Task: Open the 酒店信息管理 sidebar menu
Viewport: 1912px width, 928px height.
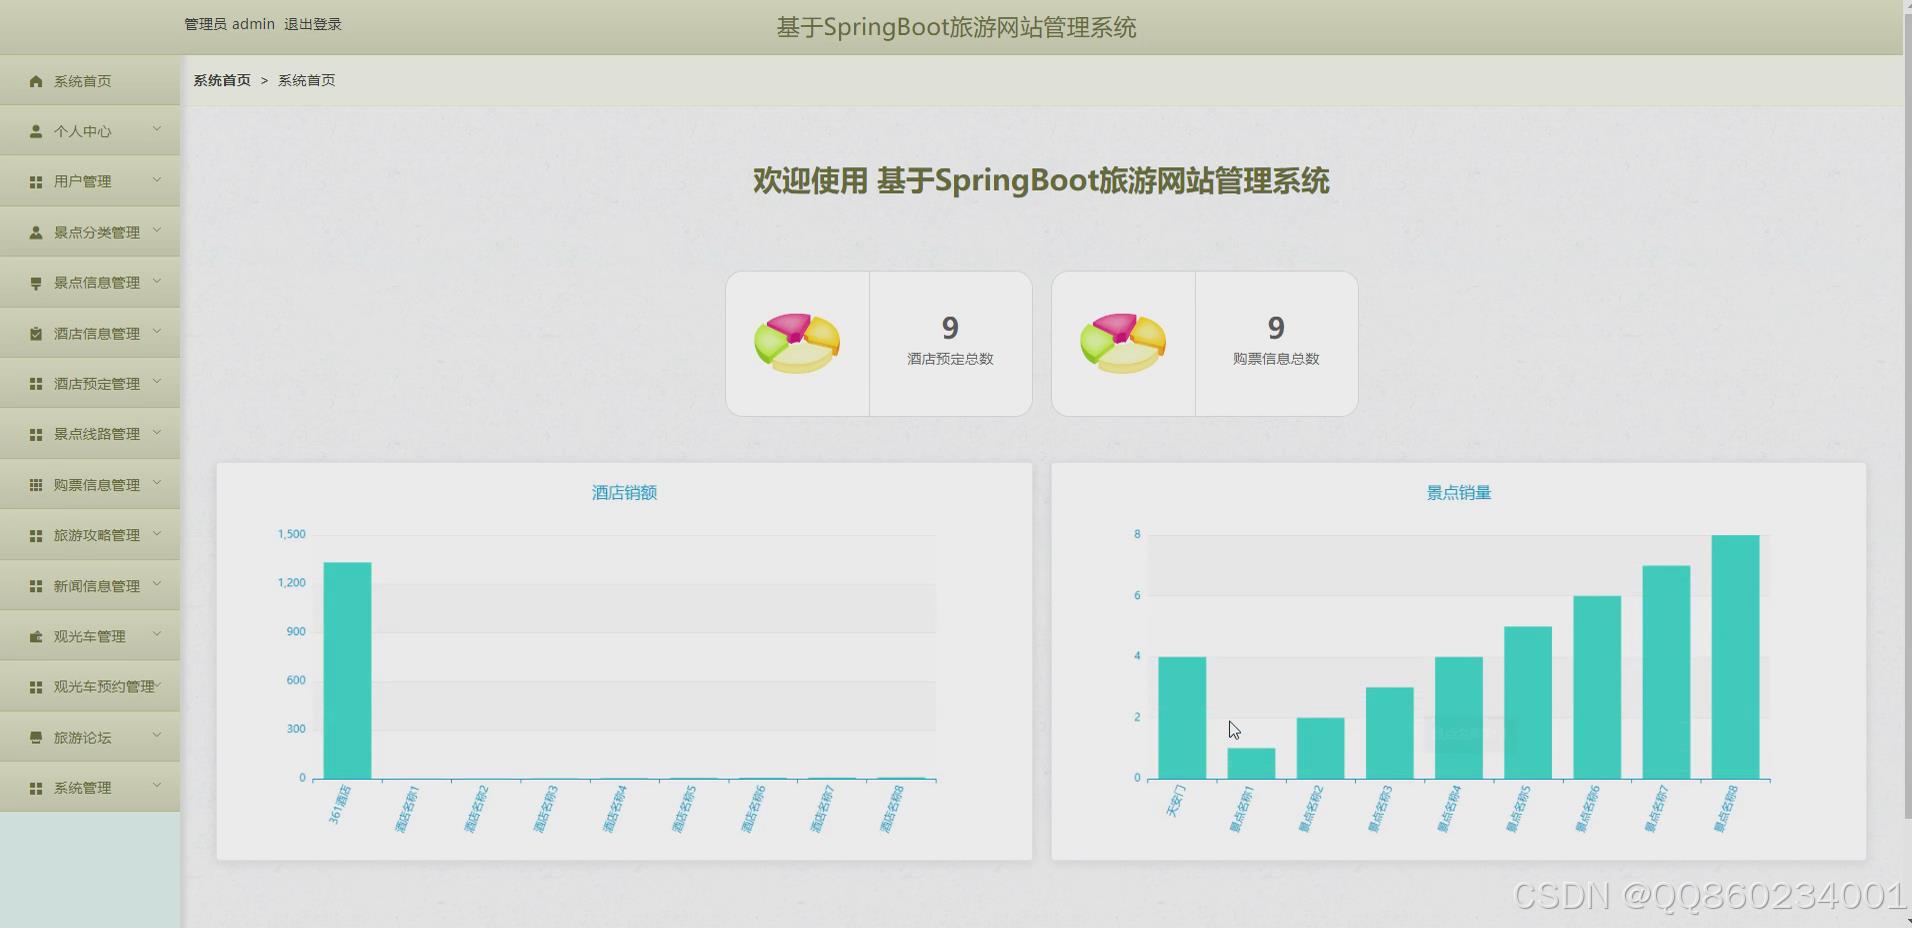Action: [x=90, y=333]
